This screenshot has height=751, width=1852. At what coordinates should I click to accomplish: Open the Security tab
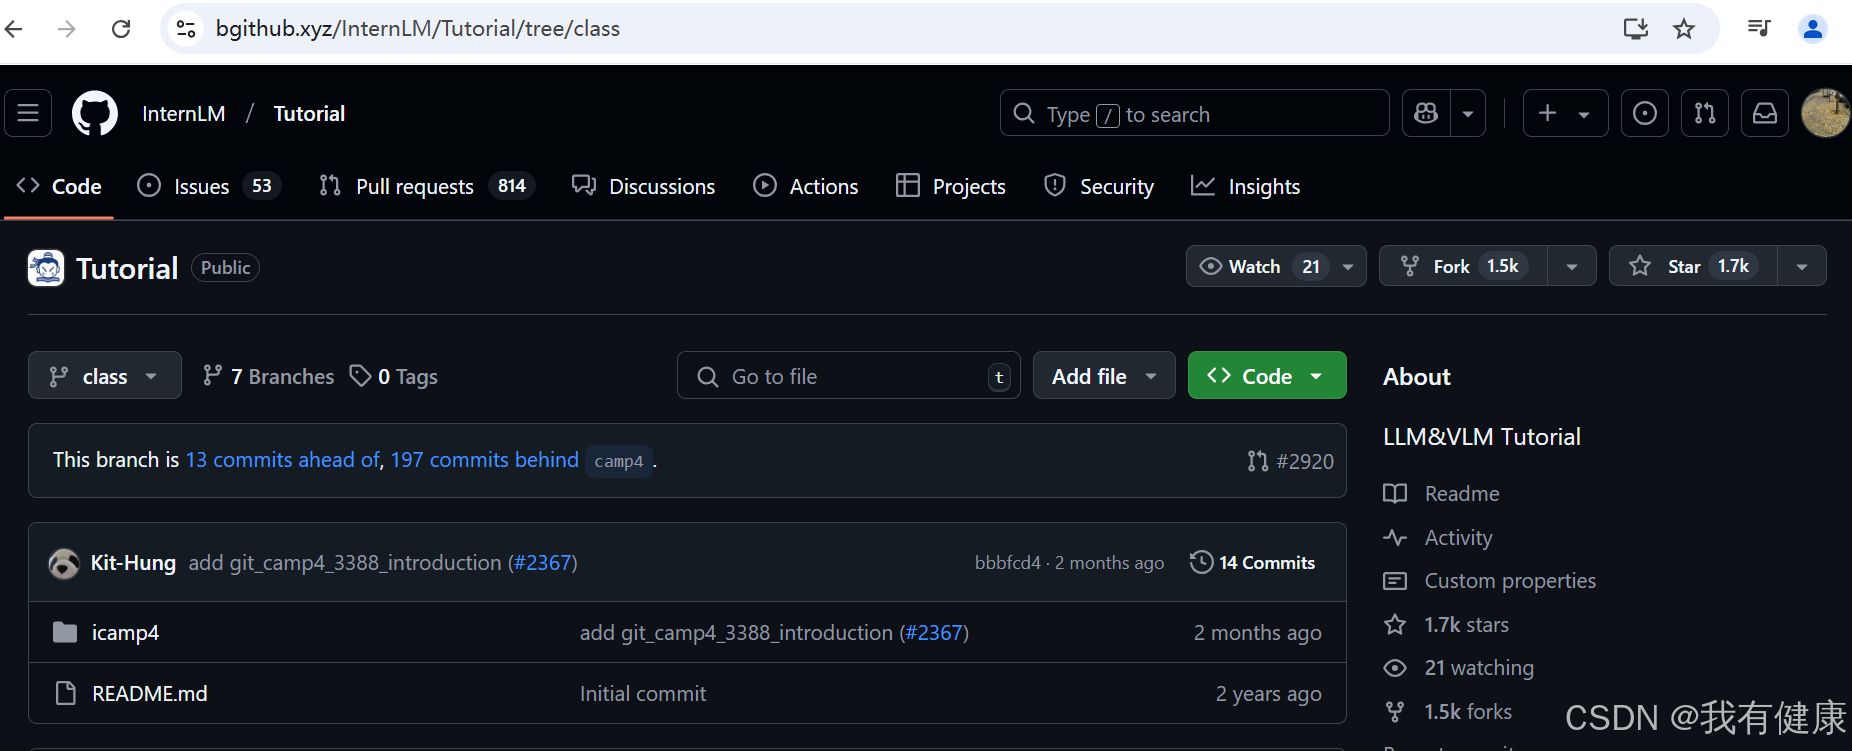(x=1099, y=186)
